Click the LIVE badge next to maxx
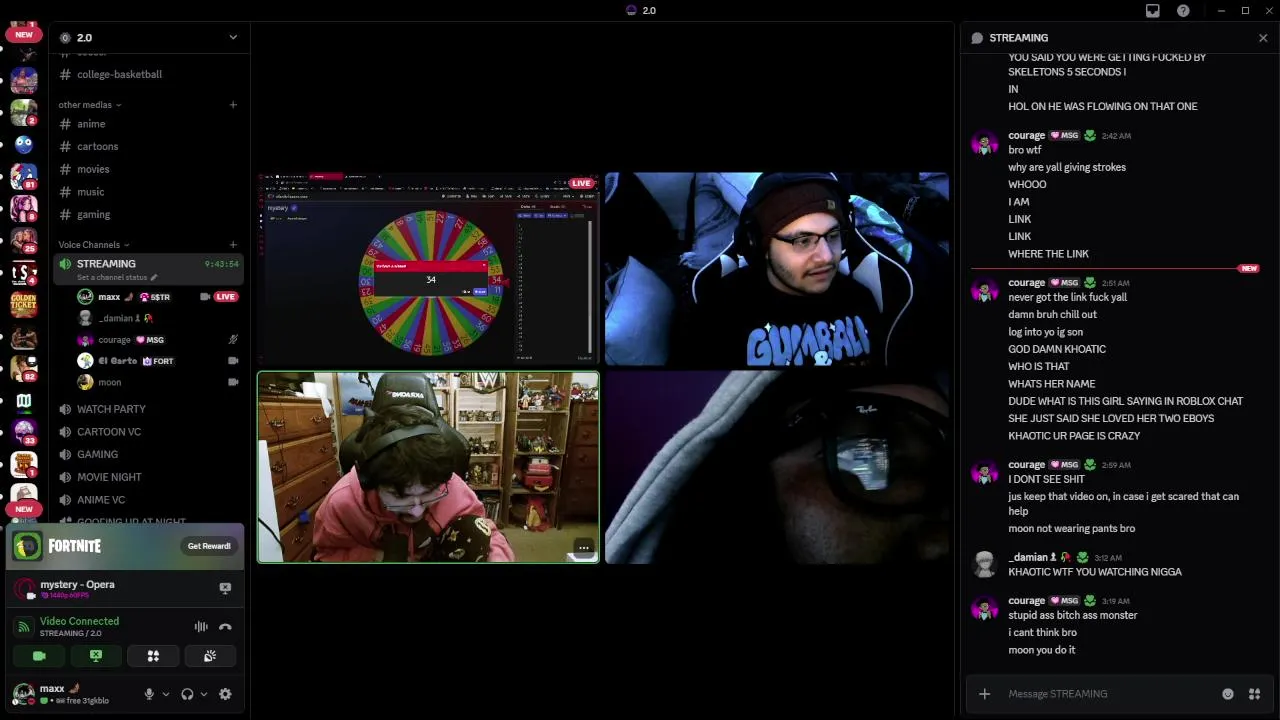 point(225,297)
